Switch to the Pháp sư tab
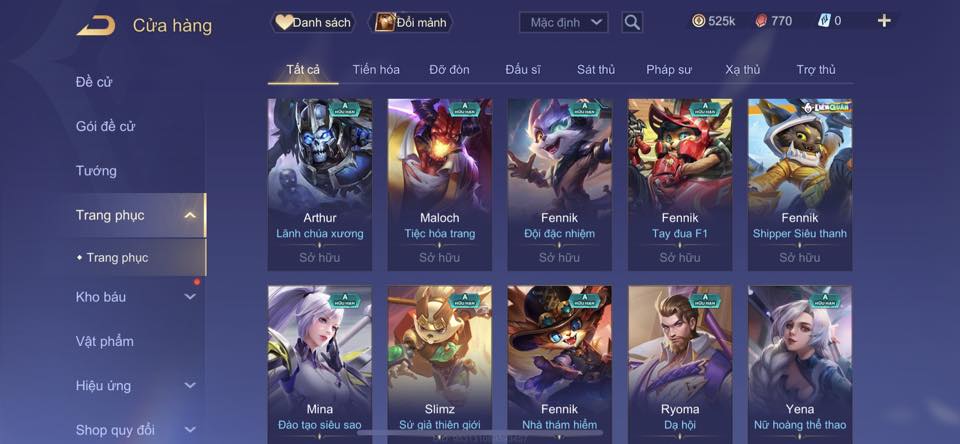Screen dimensions: 960x444 669,70
